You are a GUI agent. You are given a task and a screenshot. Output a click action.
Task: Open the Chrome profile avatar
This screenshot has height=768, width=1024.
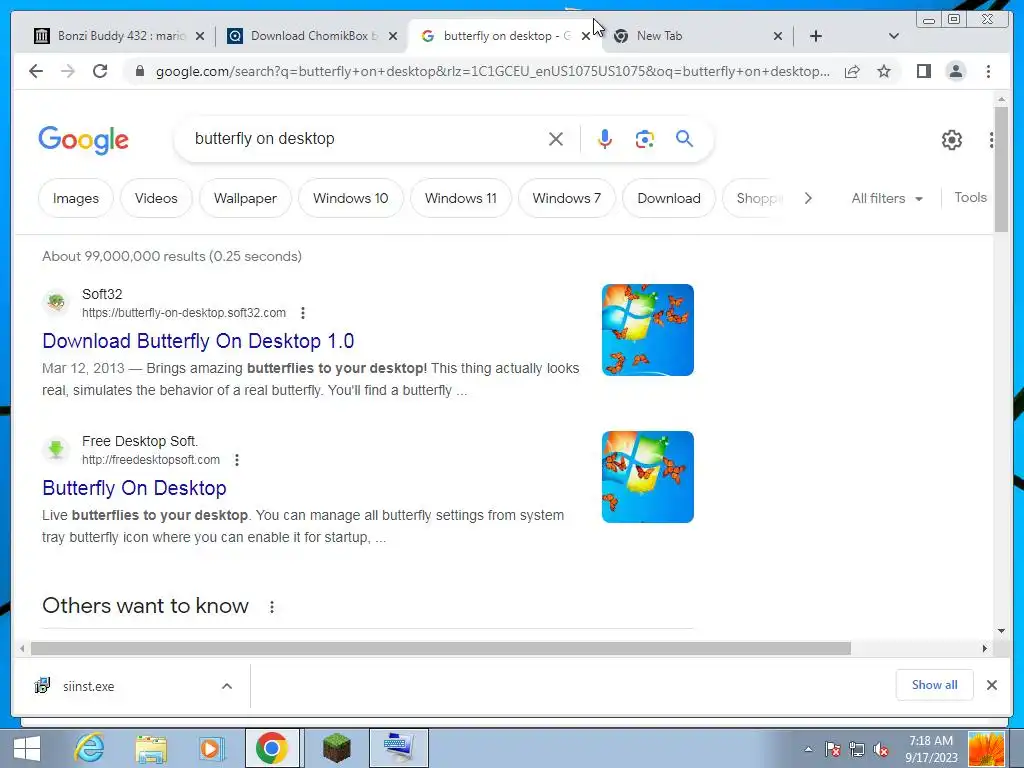(955, 71)
